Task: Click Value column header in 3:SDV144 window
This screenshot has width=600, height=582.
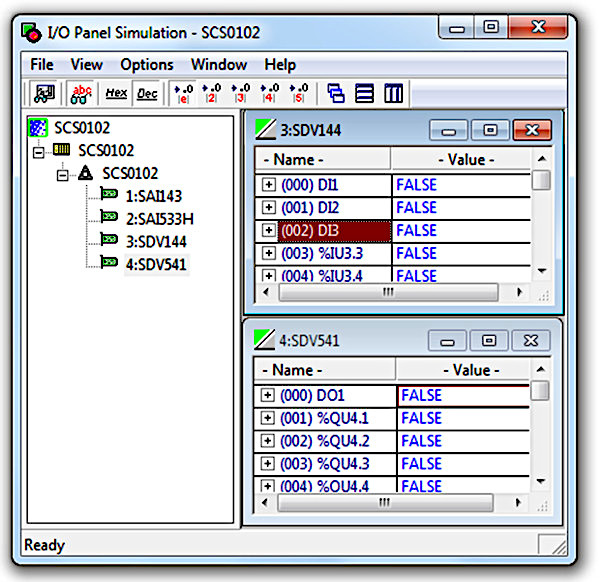Action: pyautogui.click(x=461, y=159)
